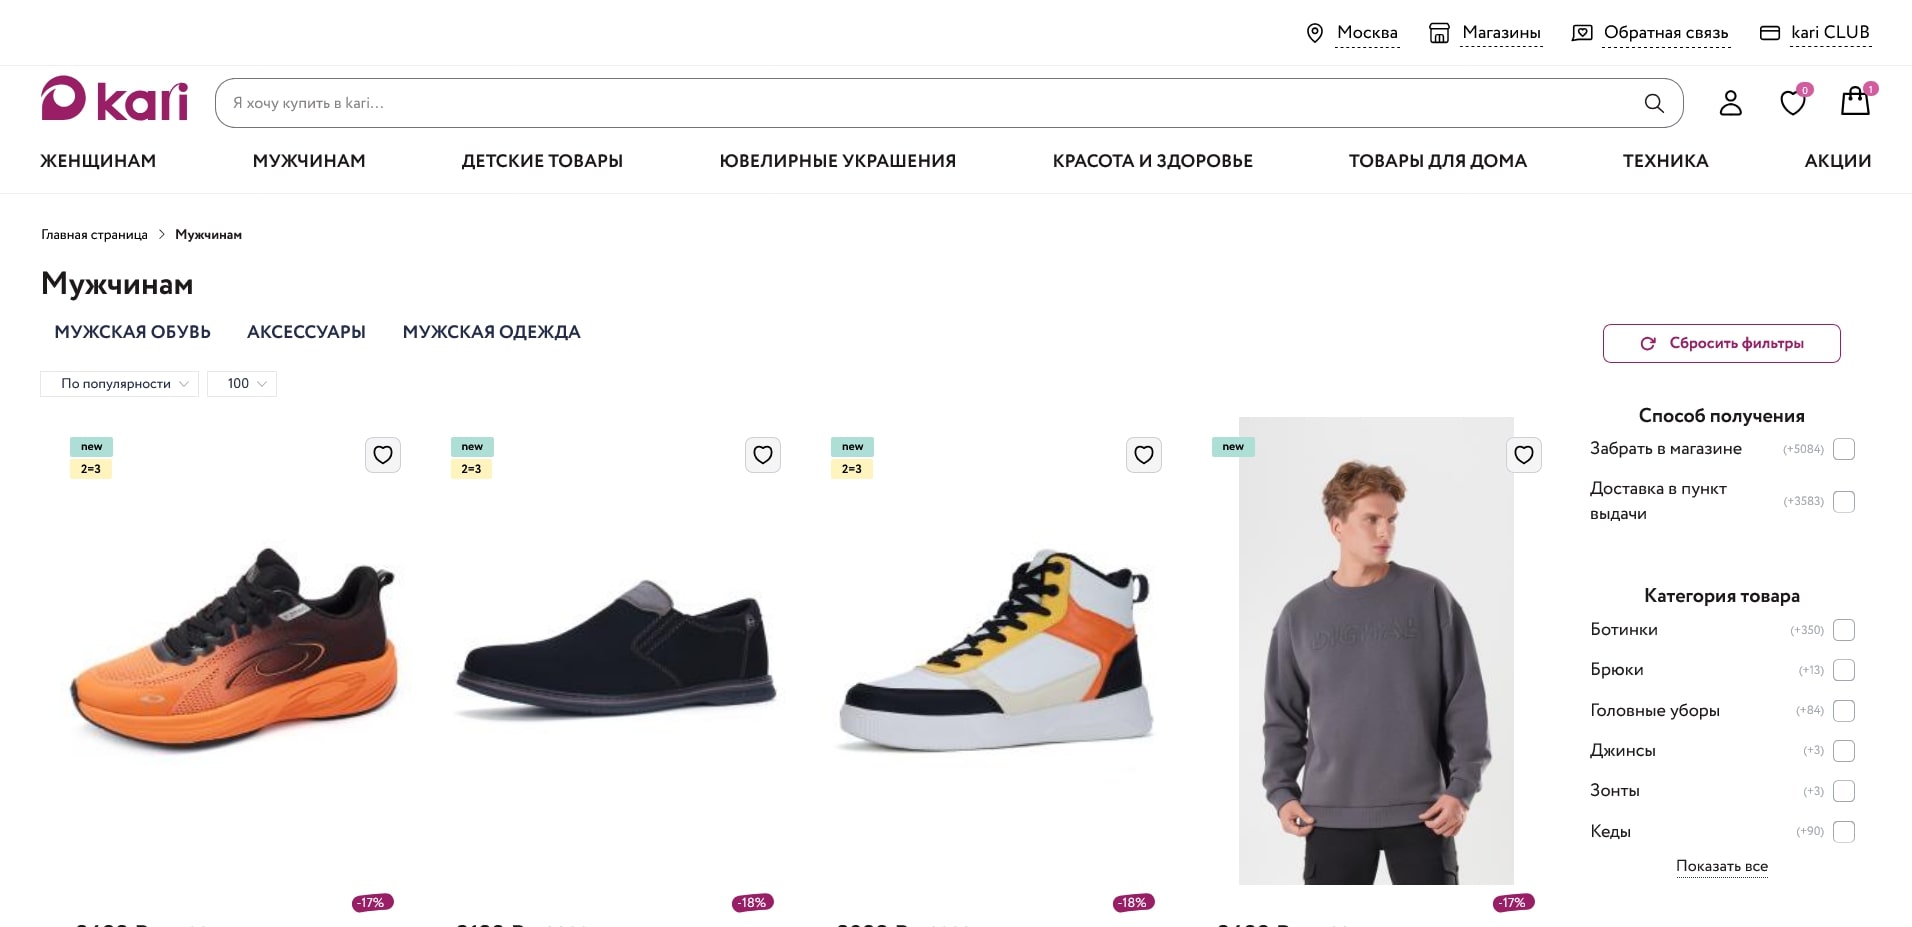The image size is (1912, 927).
Task: Go to Главная страница breadcrumb link
Action: 94,235
